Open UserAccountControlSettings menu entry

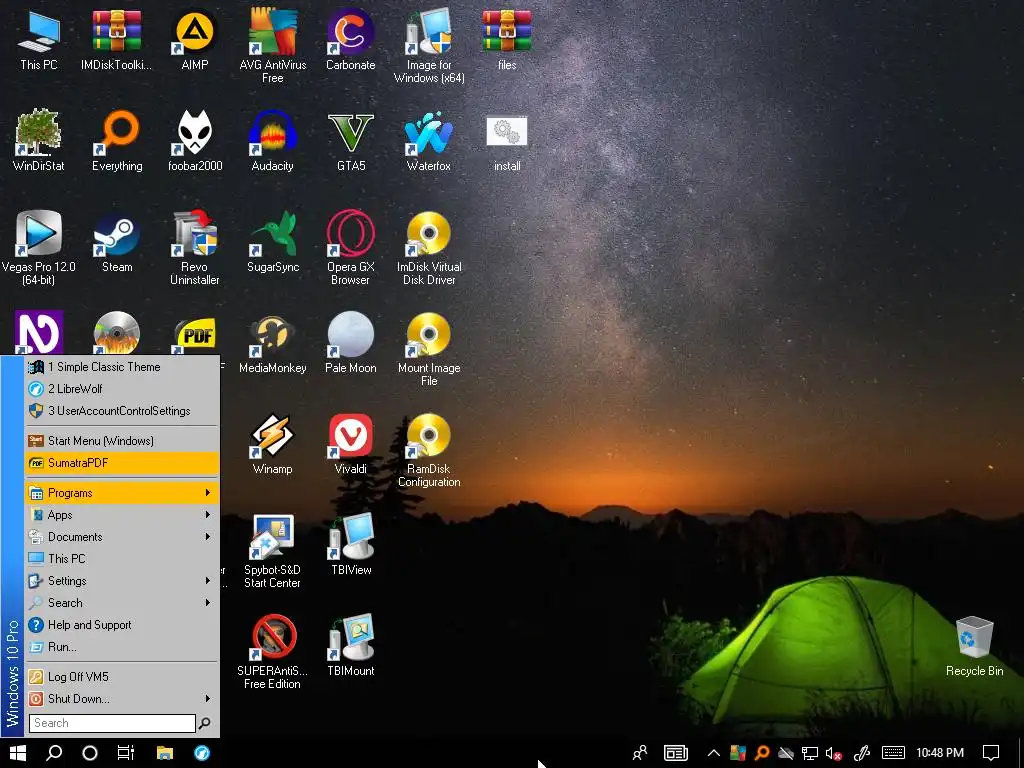122,411
